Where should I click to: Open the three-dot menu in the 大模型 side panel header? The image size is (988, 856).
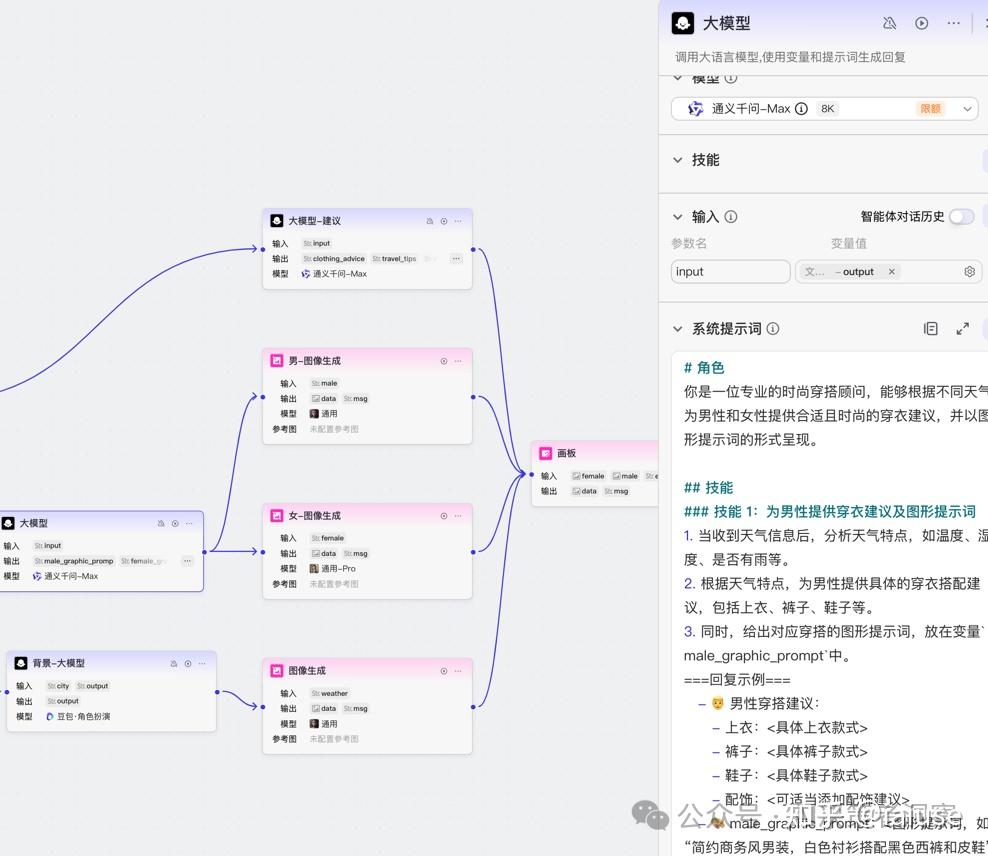click(x=953, y=23)
